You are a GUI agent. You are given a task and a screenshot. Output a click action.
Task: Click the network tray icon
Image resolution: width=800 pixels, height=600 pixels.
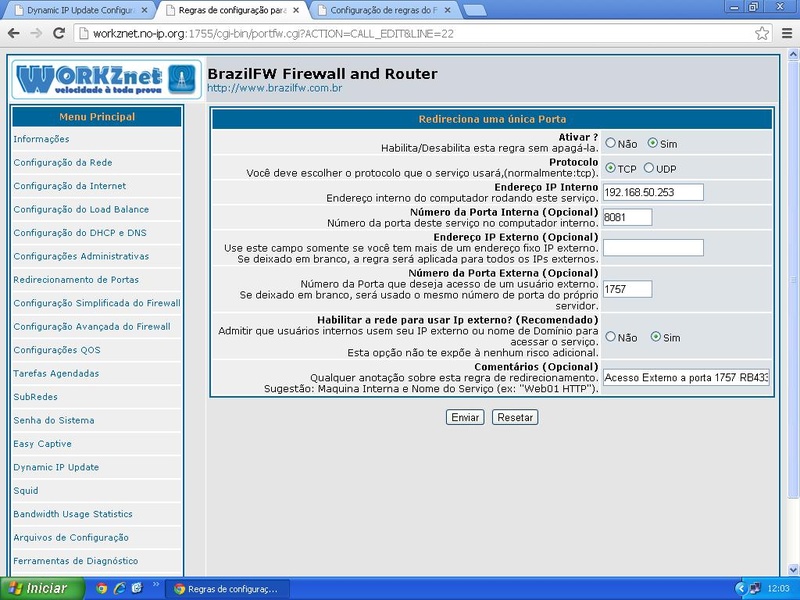(x=755, y=588)
